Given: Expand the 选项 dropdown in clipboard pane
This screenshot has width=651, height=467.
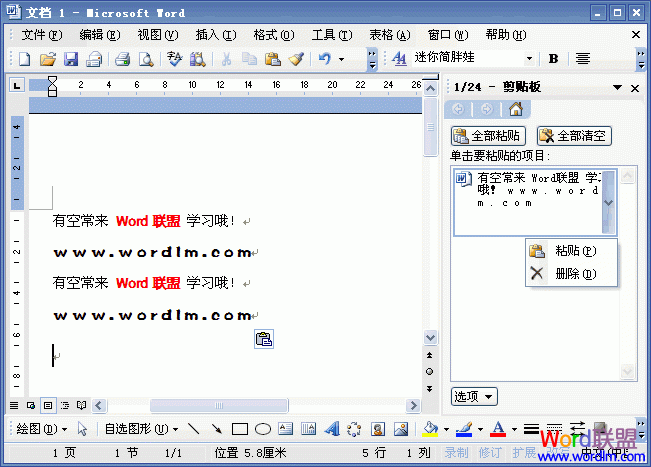Looking at the screenshot, I should click(x=474, y=396).
